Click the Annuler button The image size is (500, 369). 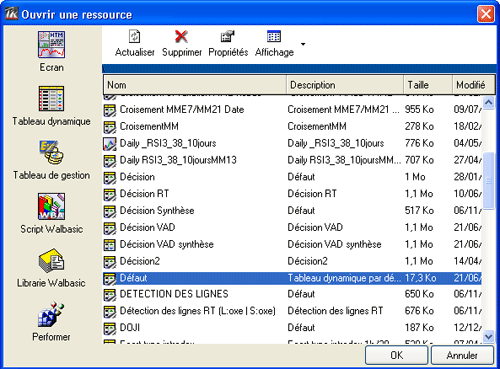click(462, 355)
